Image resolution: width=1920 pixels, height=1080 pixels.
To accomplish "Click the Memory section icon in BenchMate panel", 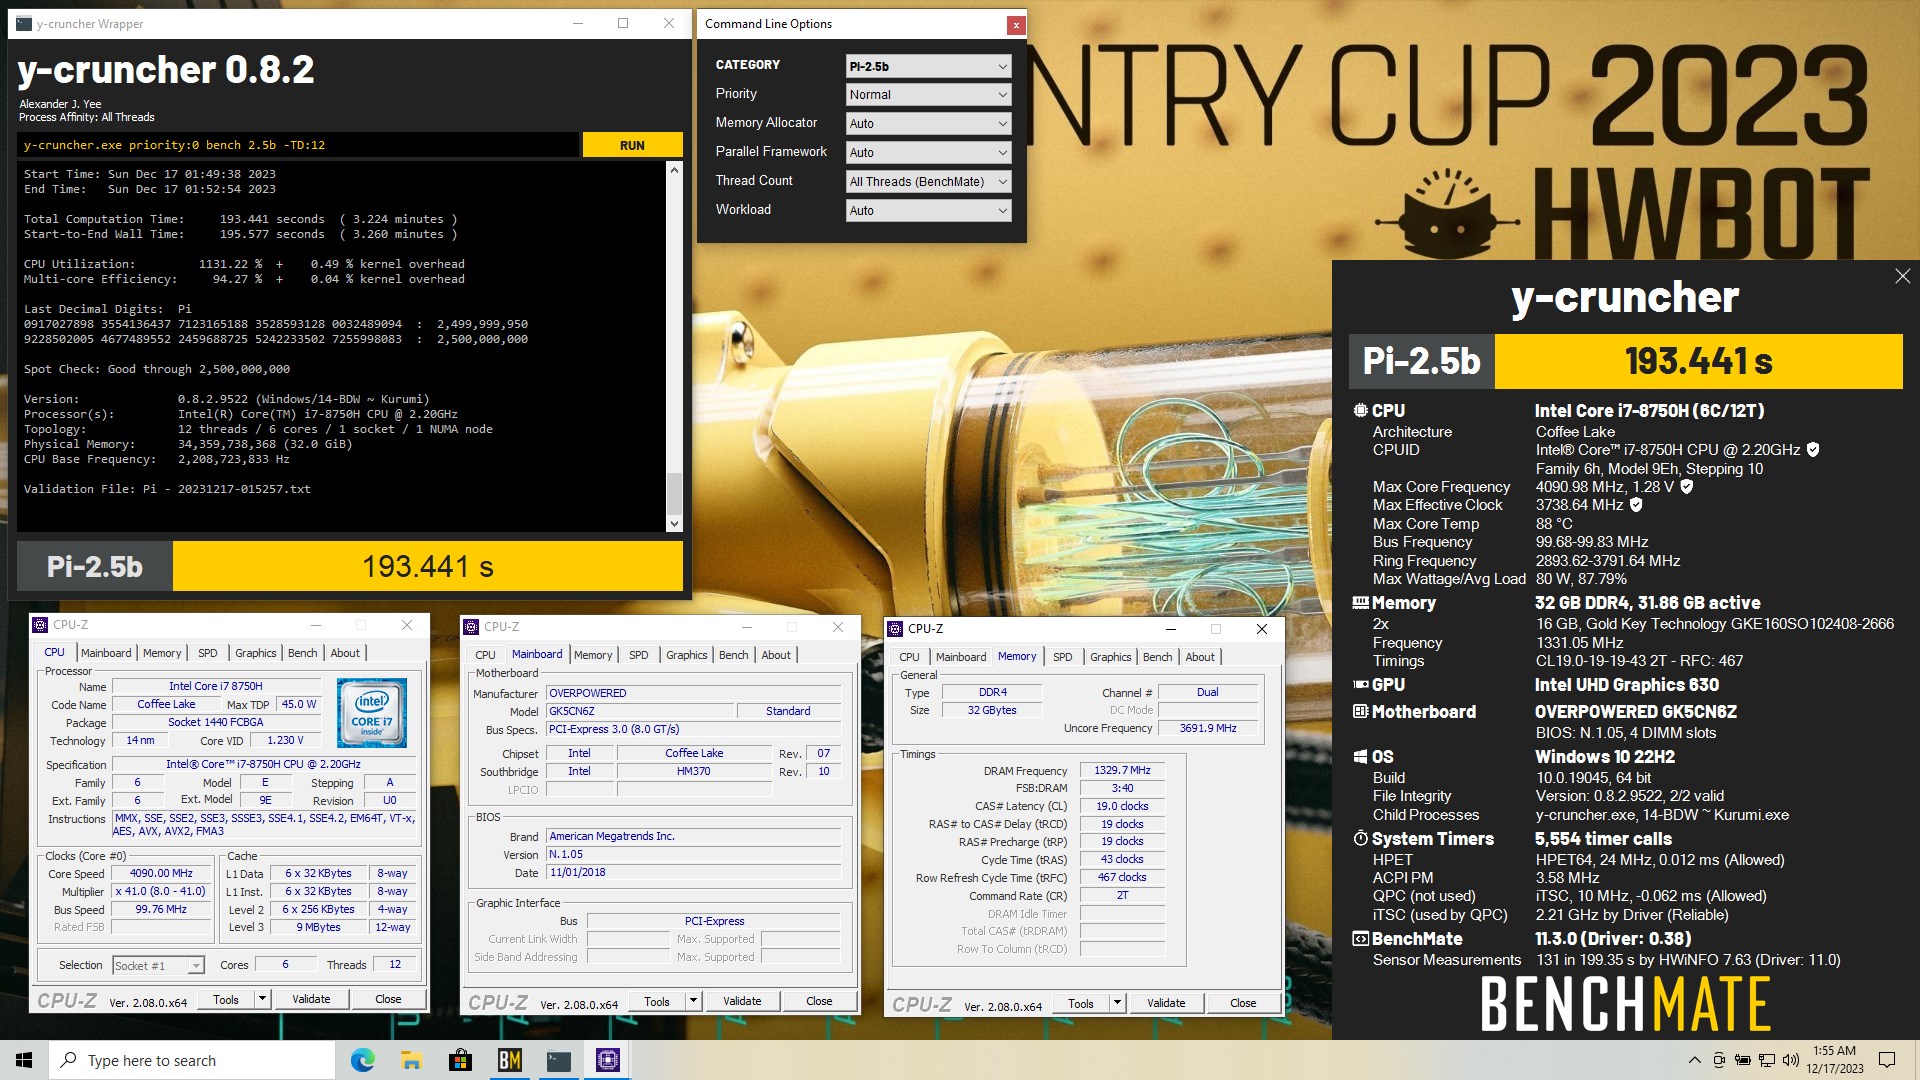I will click(x=1360, y=603).
